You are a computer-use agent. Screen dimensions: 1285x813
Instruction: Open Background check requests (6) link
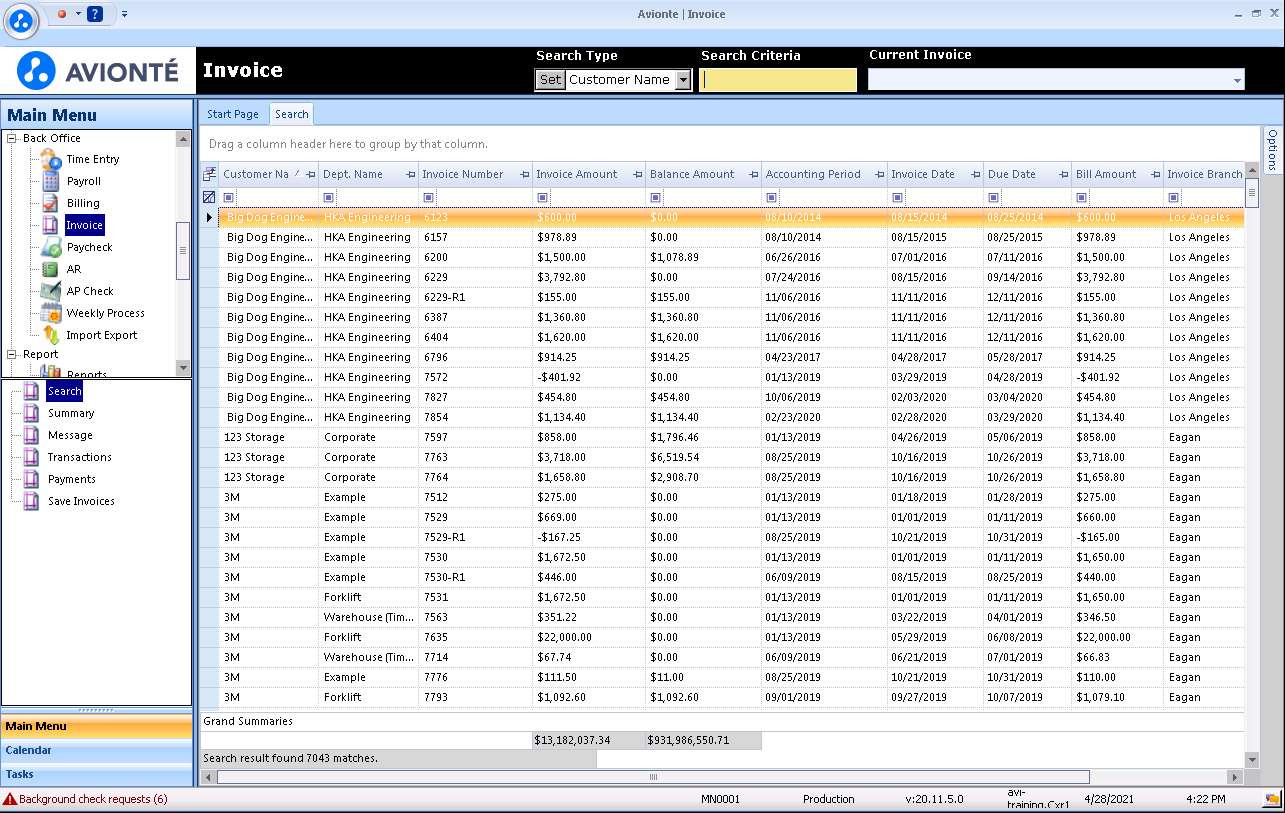click(x=93, y=799)
